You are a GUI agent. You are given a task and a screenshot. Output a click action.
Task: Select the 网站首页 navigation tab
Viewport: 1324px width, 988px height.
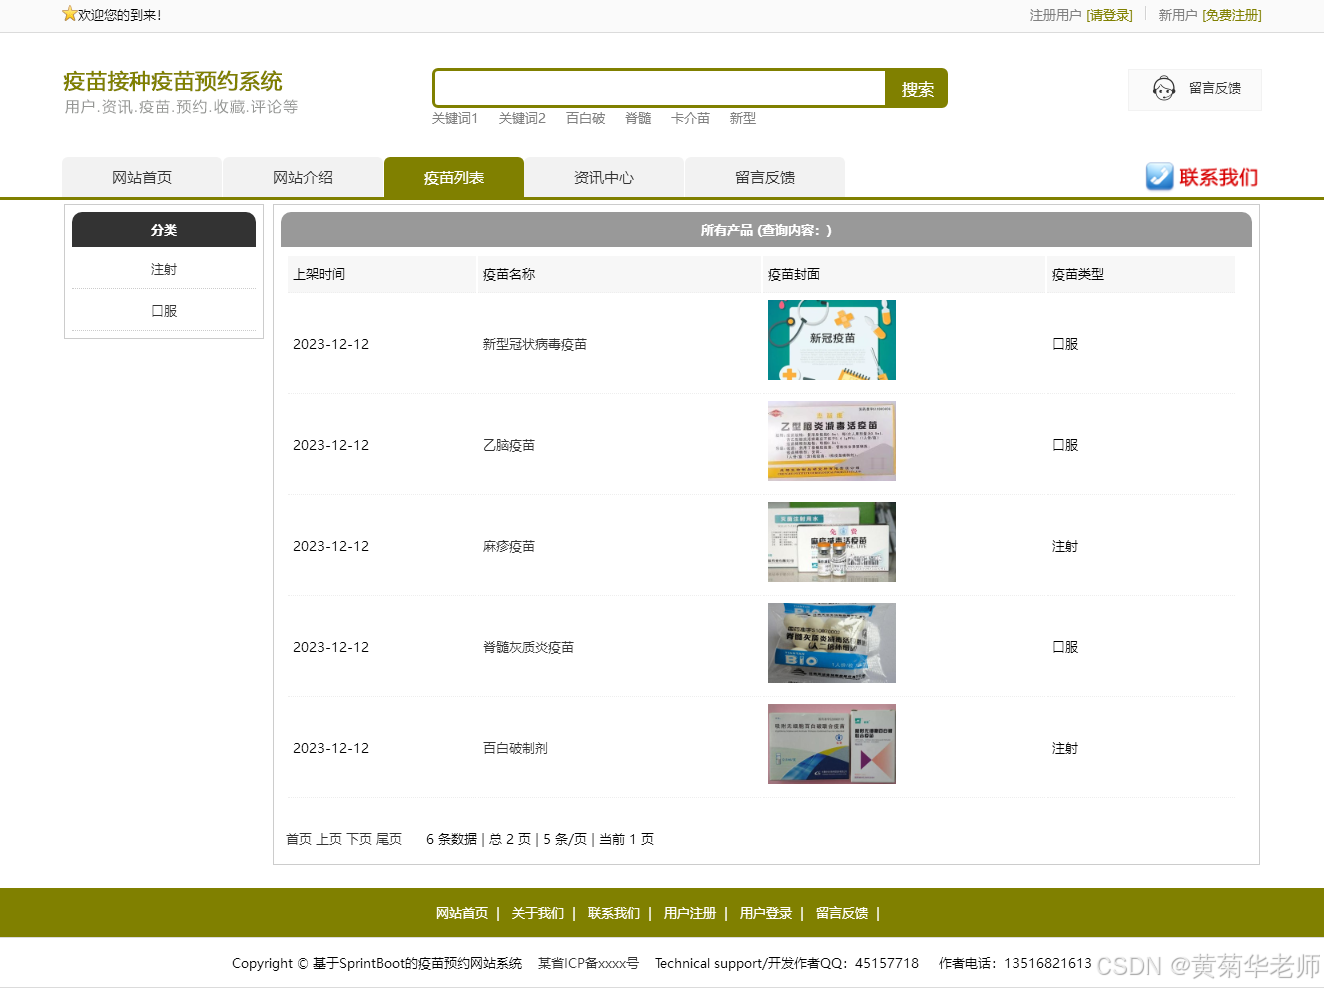(141, 177)
